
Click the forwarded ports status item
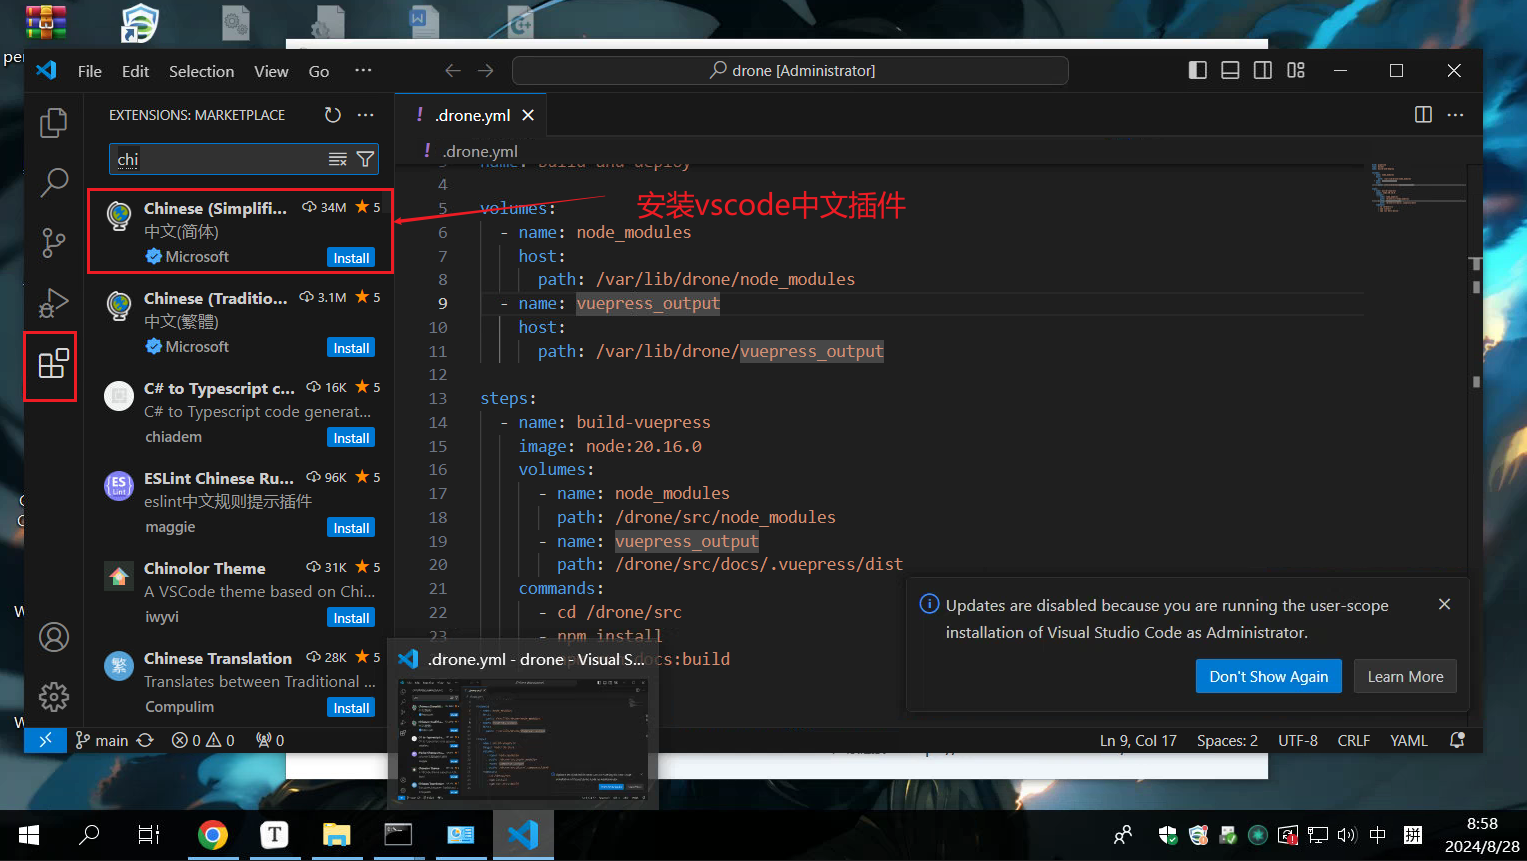(x=270, y=740)
